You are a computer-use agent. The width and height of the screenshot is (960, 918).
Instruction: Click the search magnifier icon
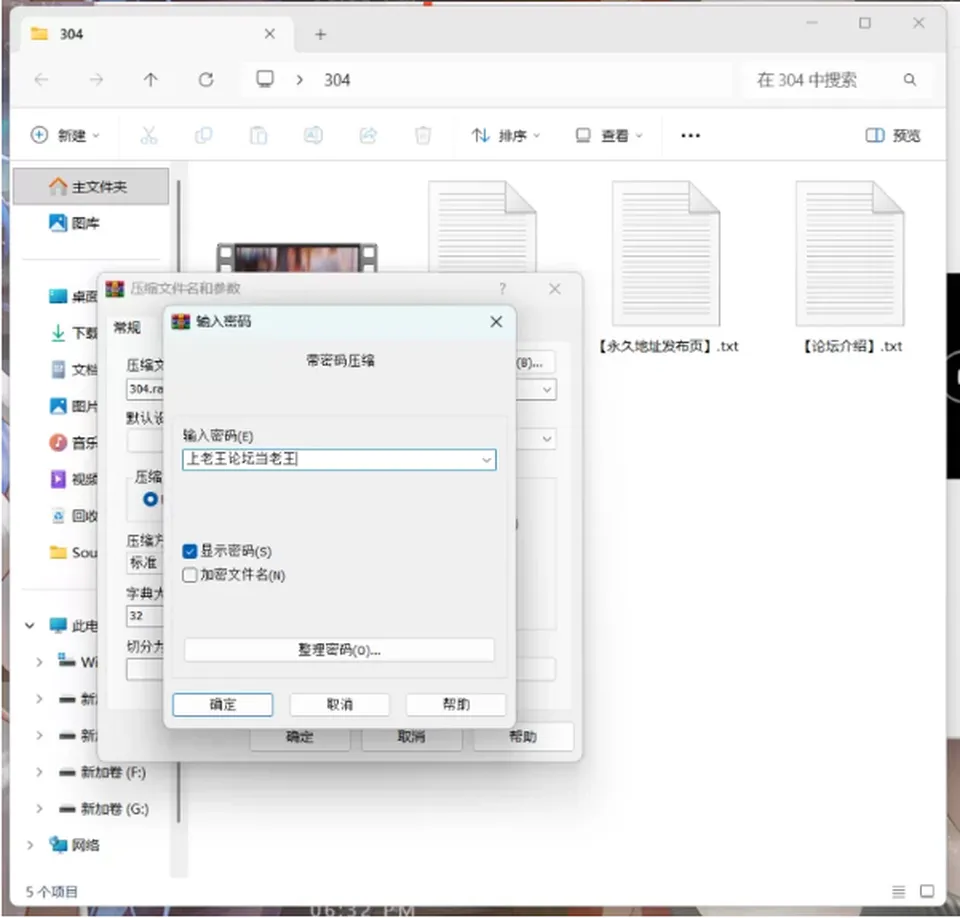coord(910,80)
